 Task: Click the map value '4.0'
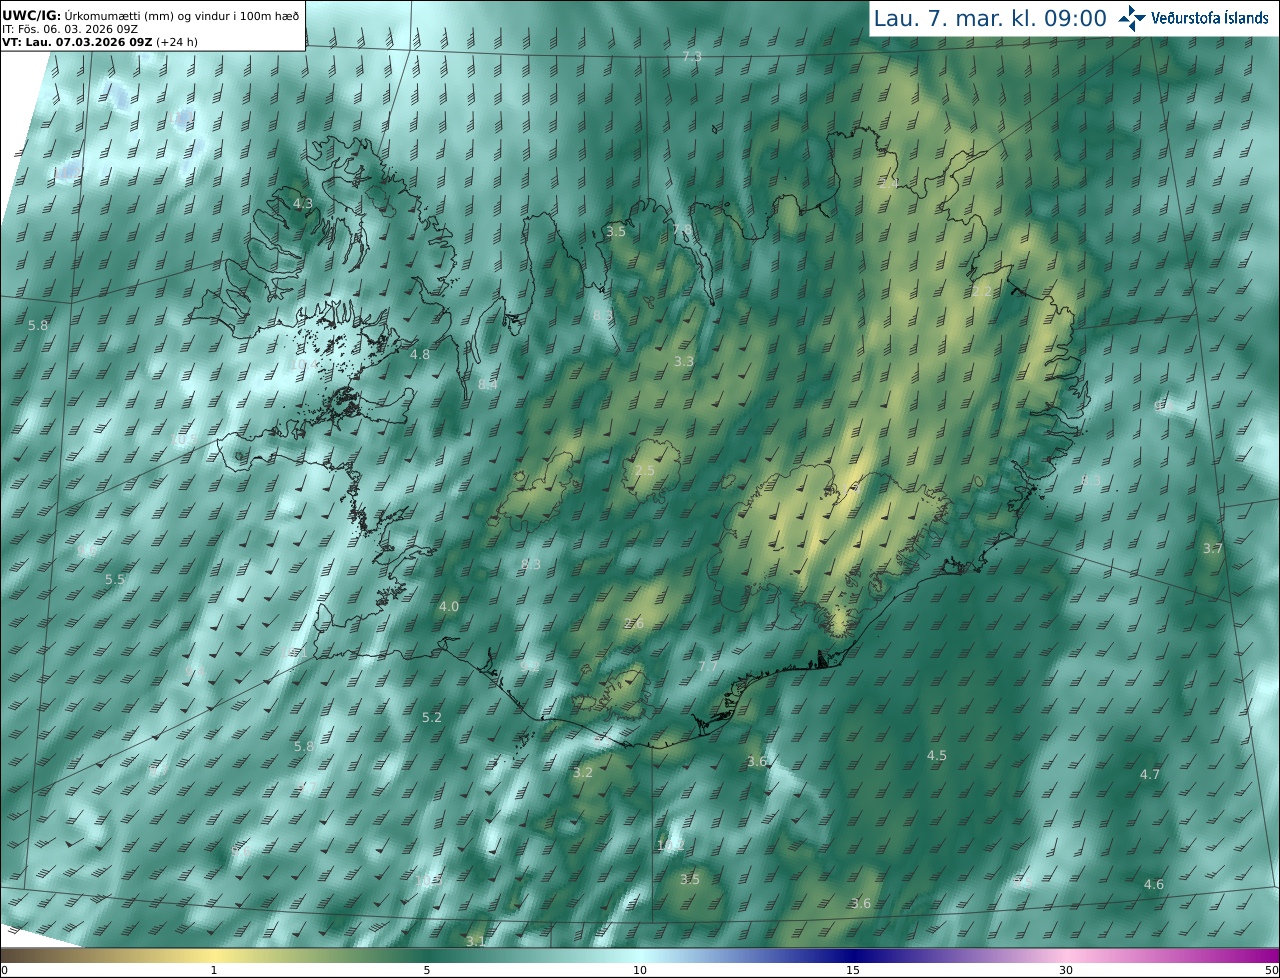(449, 606)
